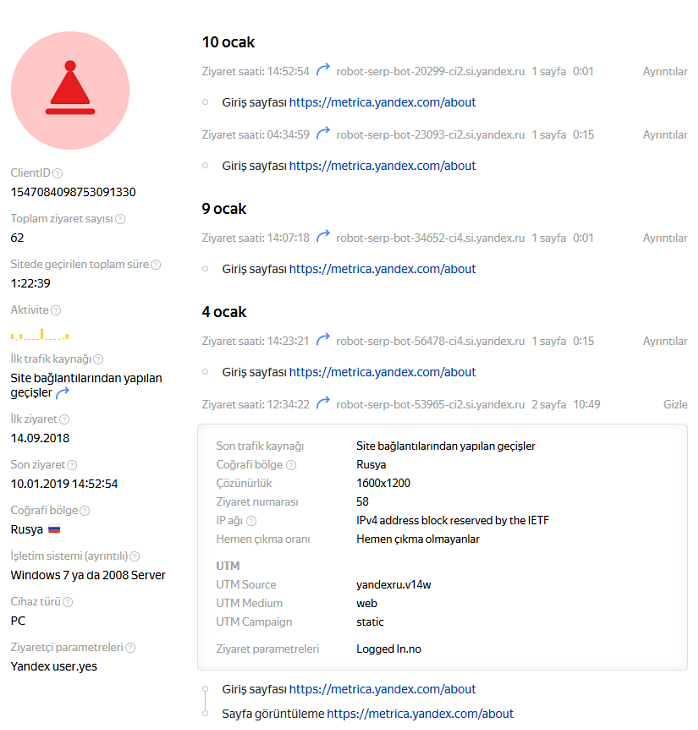The width and height of the screenshot is (698, 730).
Task: Open Toplam ziyaret sayısı help icon
Action: coord(120,219)
